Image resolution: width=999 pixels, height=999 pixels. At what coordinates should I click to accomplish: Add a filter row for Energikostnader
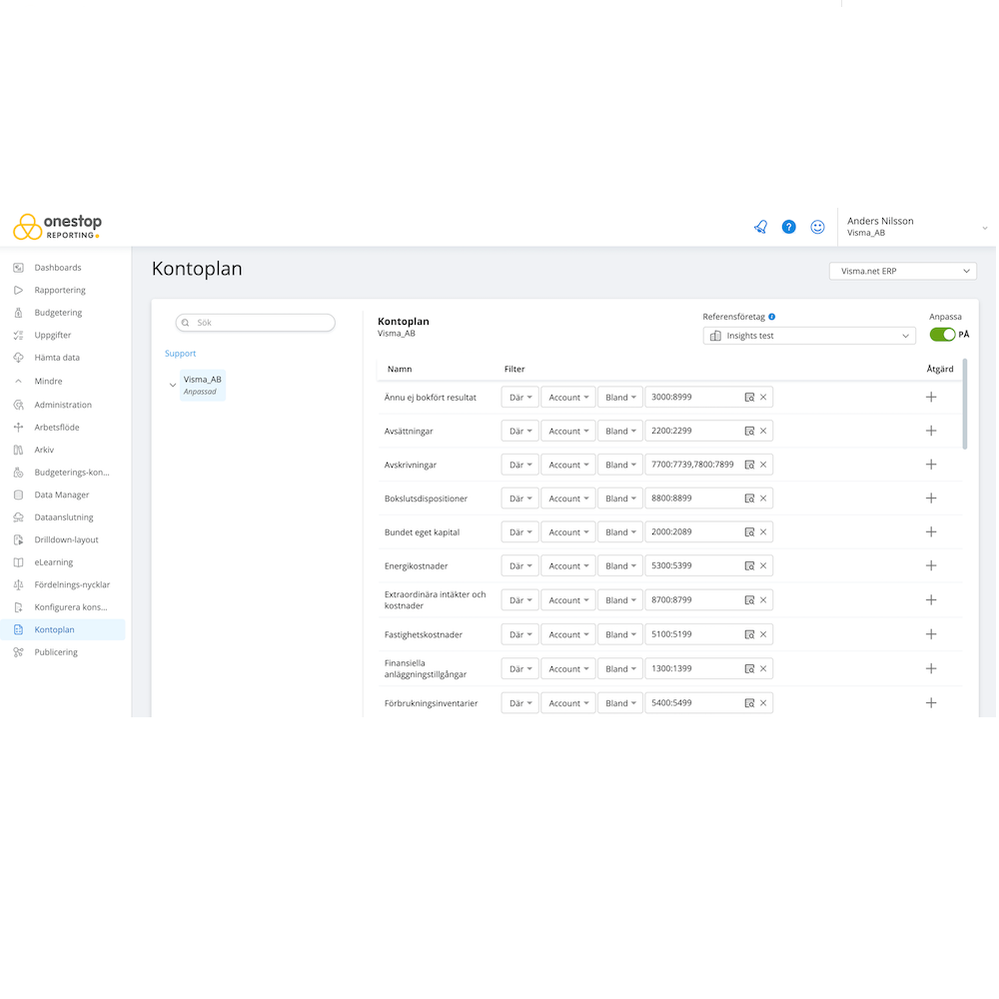coord(931,566)
